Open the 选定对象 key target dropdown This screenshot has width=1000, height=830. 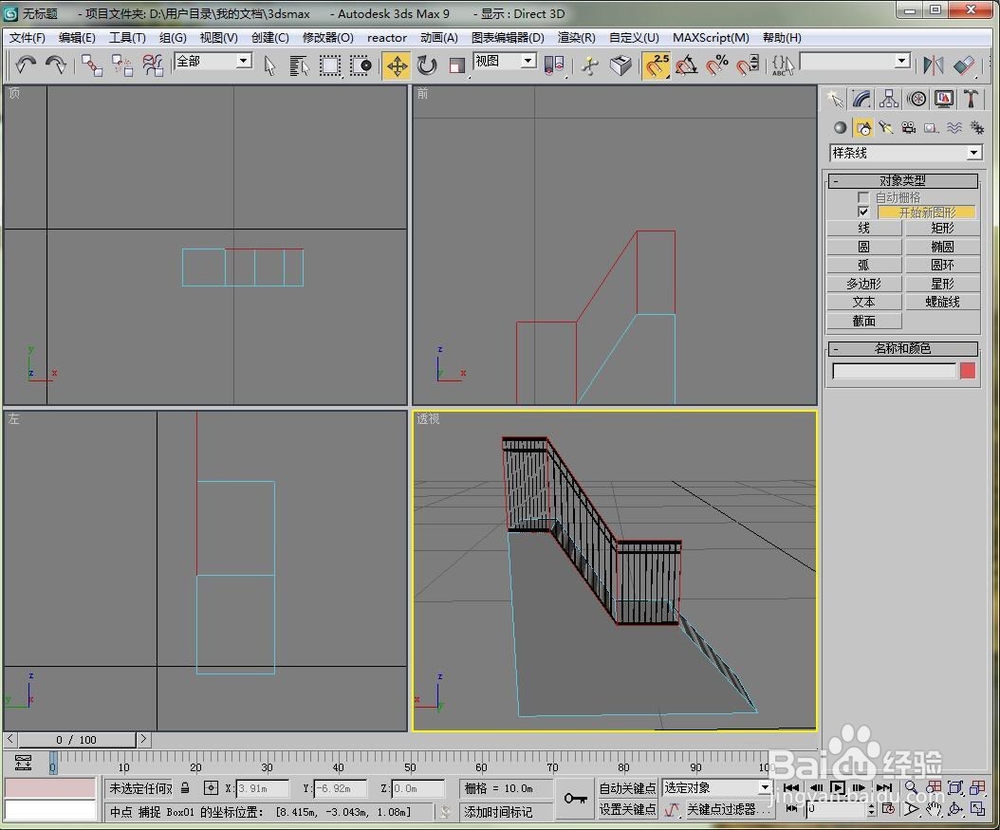click(x=765, y=788)
